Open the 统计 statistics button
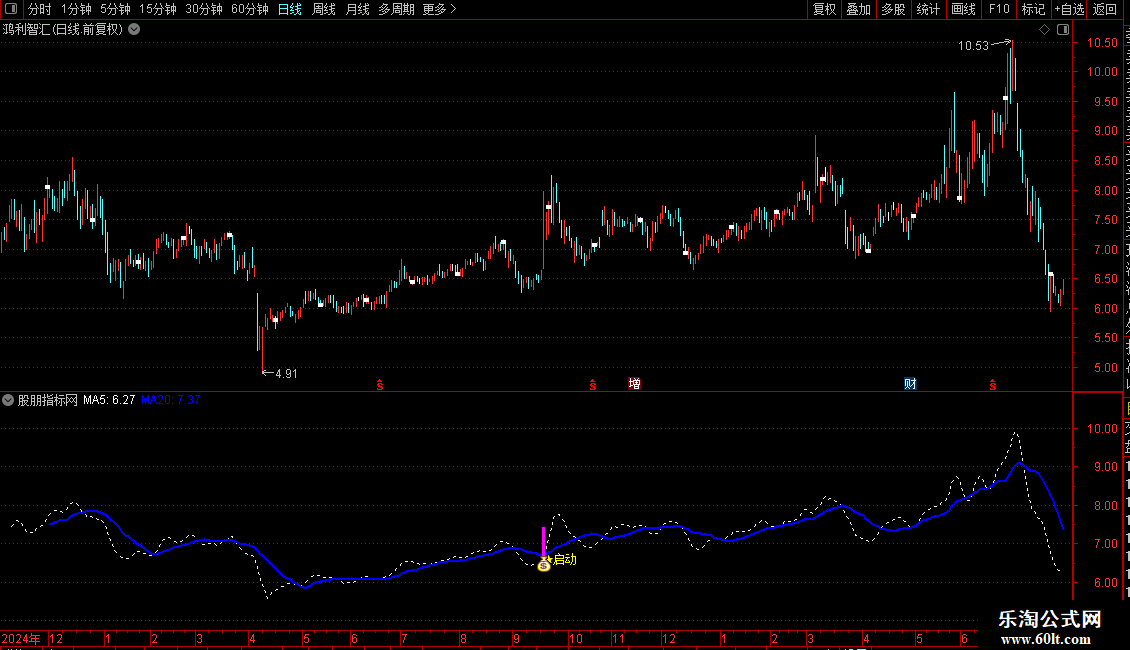This screenshot has width=1130, height=650. pyautogui.click(x=927, y=9)
